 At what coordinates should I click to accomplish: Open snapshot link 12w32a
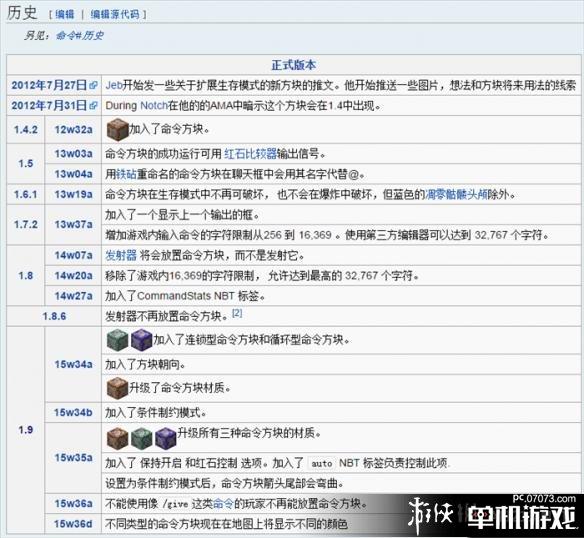pyautogui.click(x=73, y=130)
